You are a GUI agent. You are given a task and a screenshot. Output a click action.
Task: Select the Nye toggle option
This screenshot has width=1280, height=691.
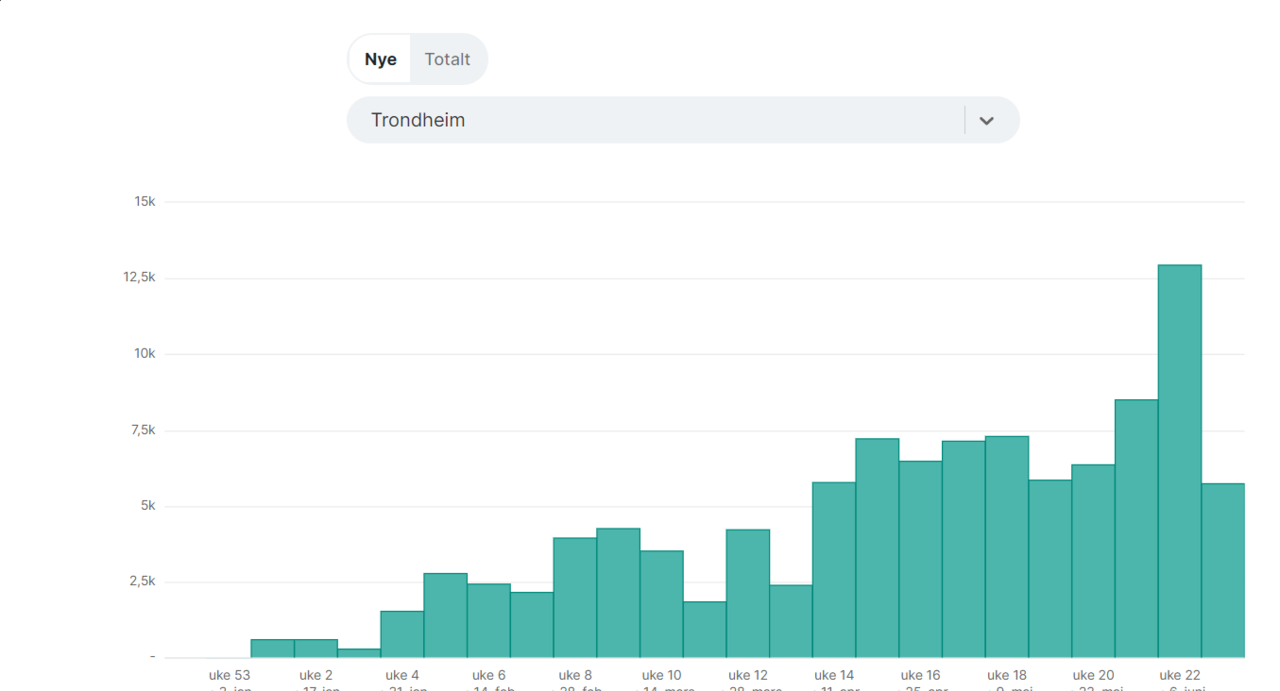380,59
